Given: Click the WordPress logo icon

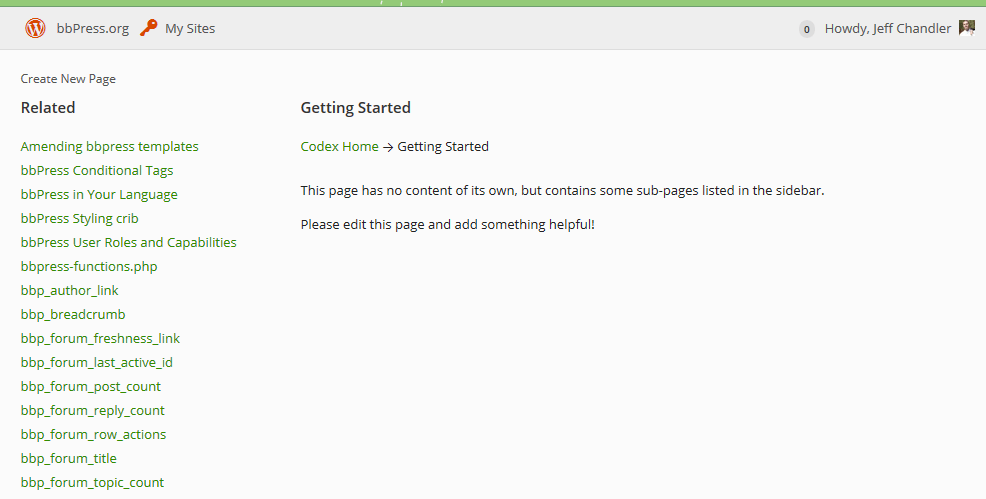Looking at the screenshot, I should pyautogui.click(x=35, y=28).
